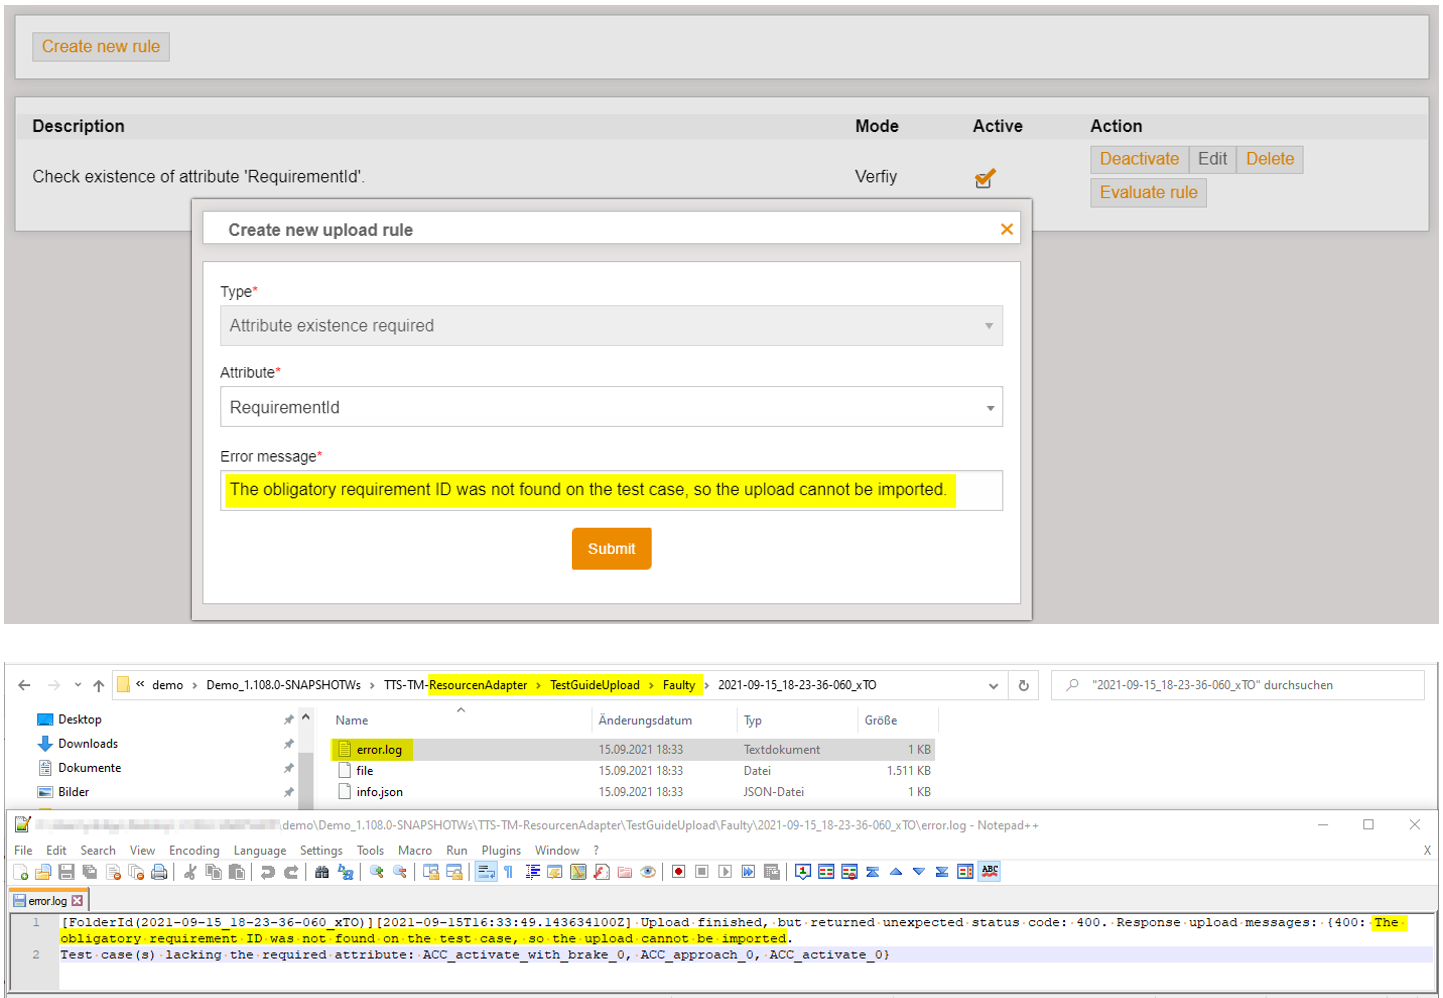Start macro recording with the red dot icon
This screenshot has height=998, width=1443.
[x=678, y=872]
